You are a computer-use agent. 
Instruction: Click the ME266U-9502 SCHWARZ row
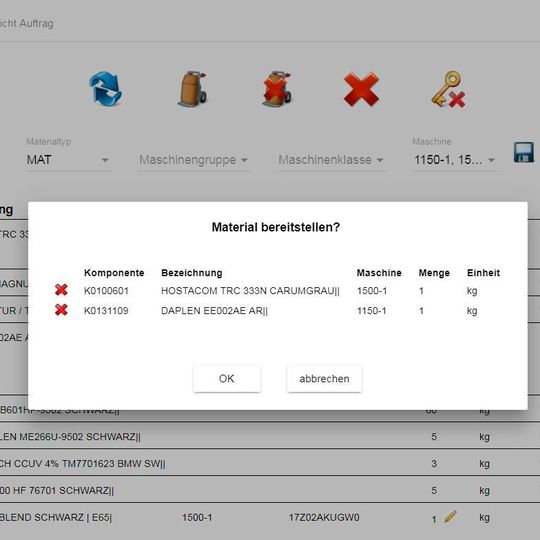pos(270,436)
